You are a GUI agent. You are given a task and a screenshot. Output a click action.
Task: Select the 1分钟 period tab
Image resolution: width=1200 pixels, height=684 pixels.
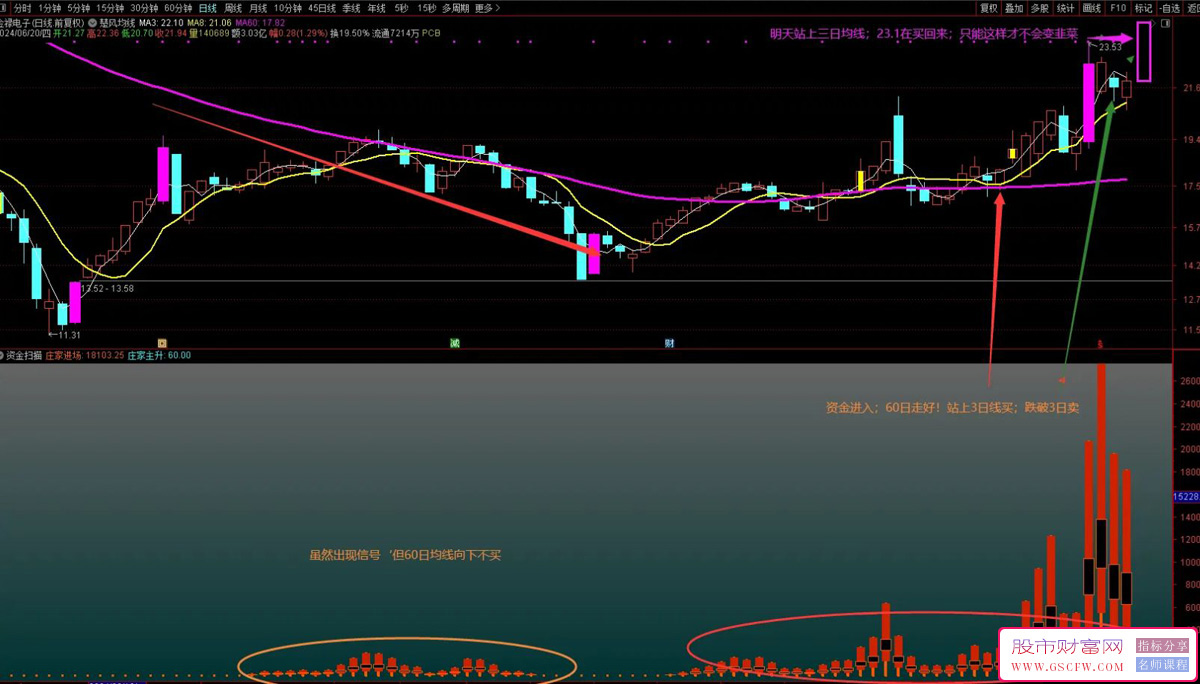(x=49, y=8)
